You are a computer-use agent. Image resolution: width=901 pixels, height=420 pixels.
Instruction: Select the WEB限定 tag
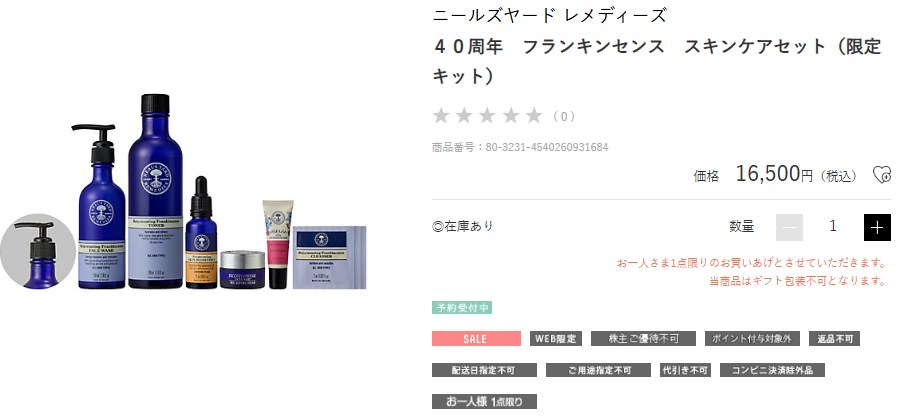point(556,339)
